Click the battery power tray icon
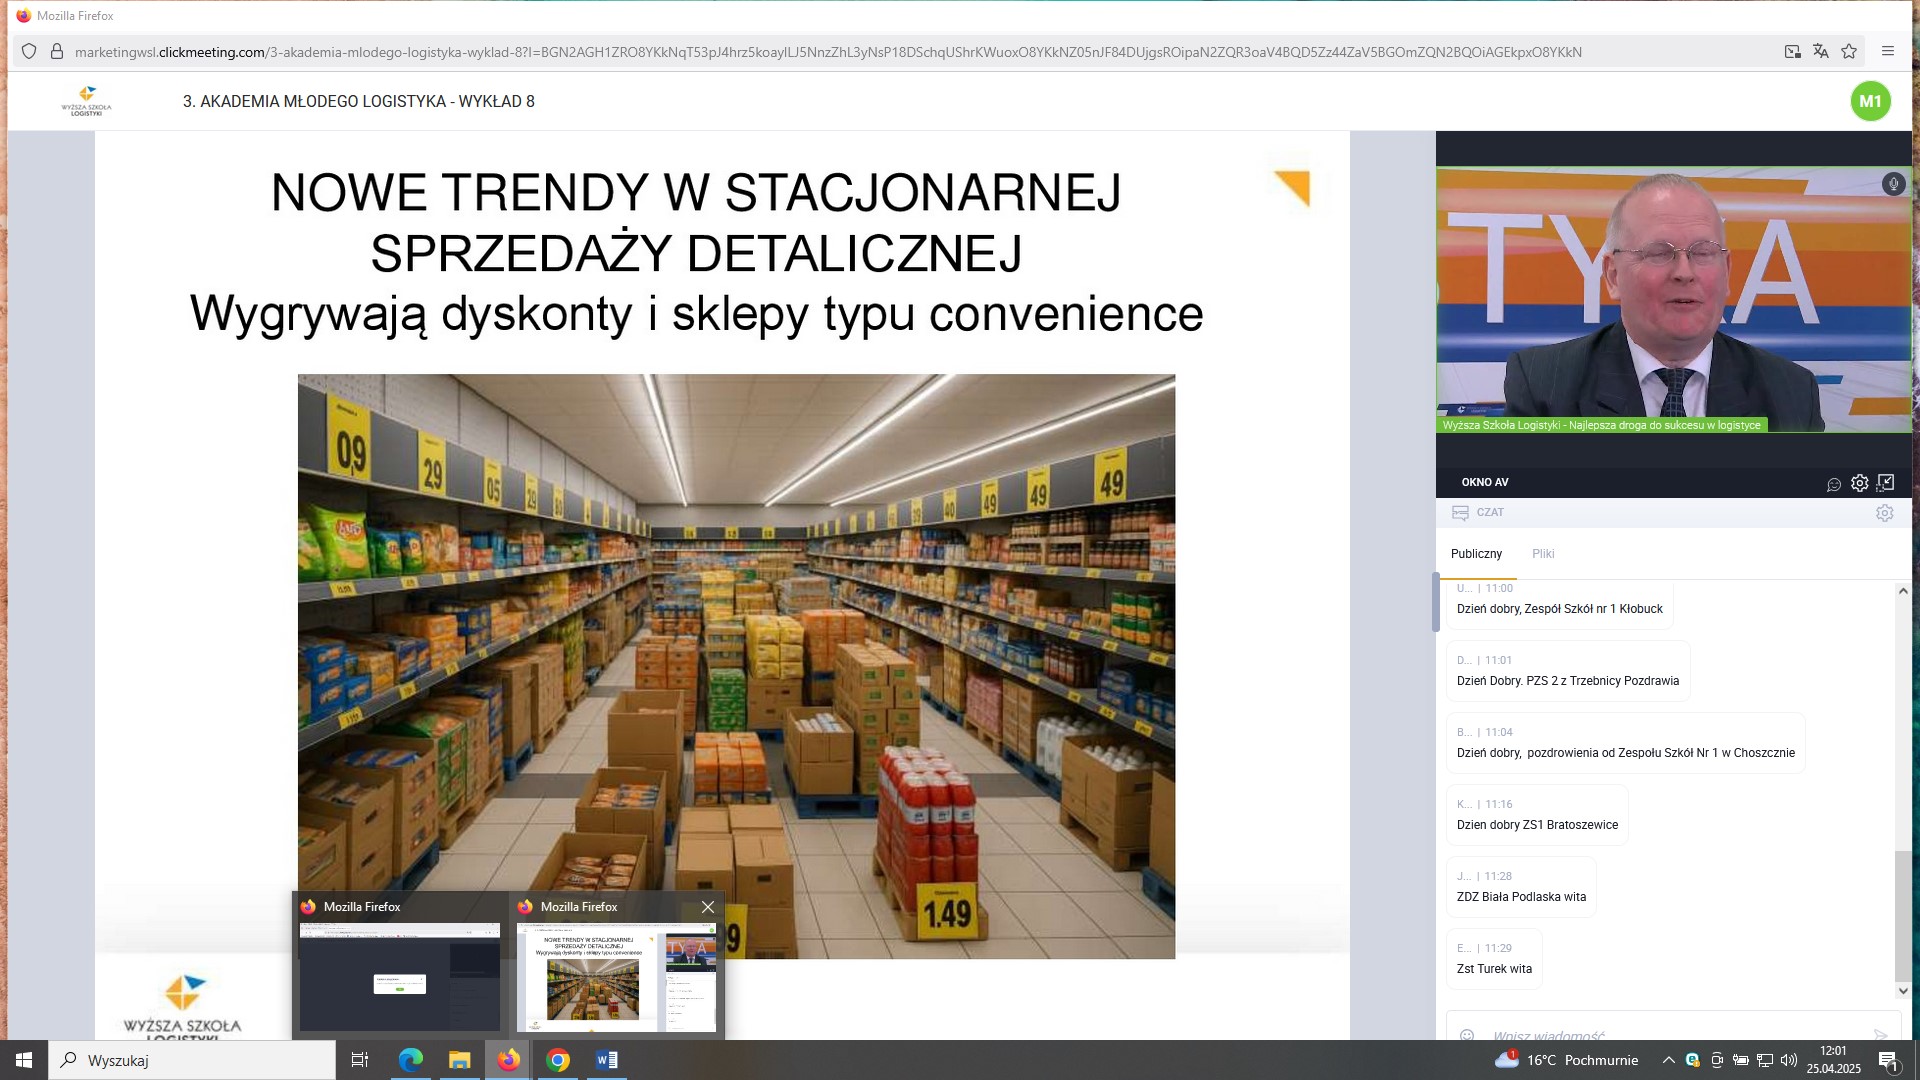The height and width of the screenshot is (1080, 1920). tap(1741, 1060)
